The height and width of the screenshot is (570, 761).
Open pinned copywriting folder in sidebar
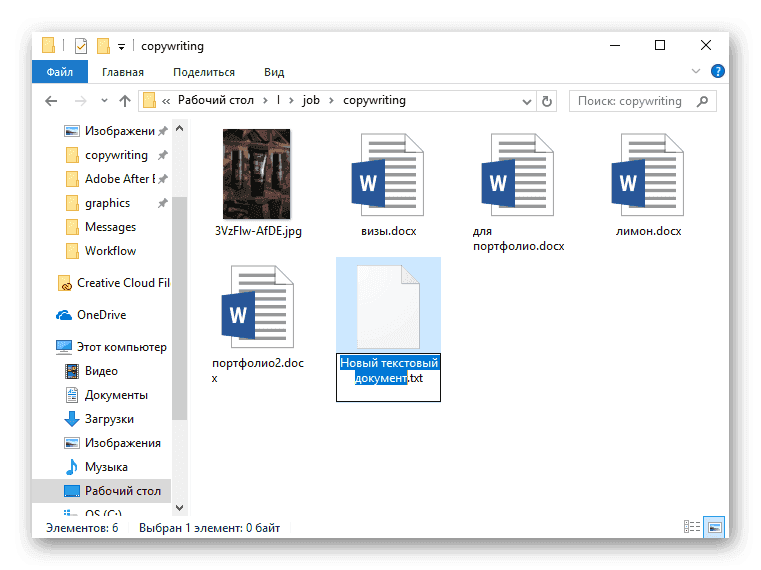[116, 155]
